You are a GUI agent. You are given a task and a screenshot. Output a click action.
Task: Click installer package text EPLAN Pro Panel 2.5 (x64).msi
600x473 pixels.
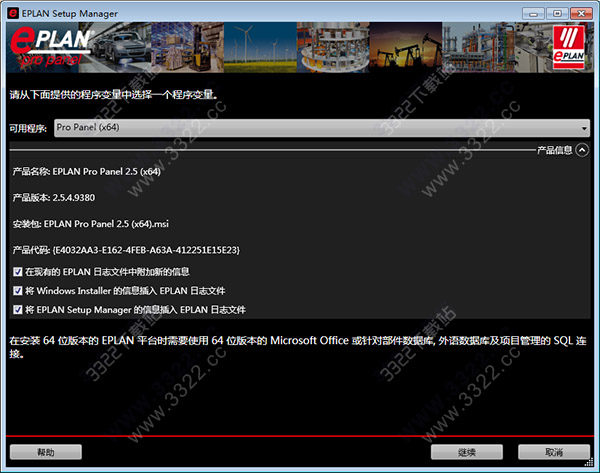pyautogui.click(x=106, y=224)
